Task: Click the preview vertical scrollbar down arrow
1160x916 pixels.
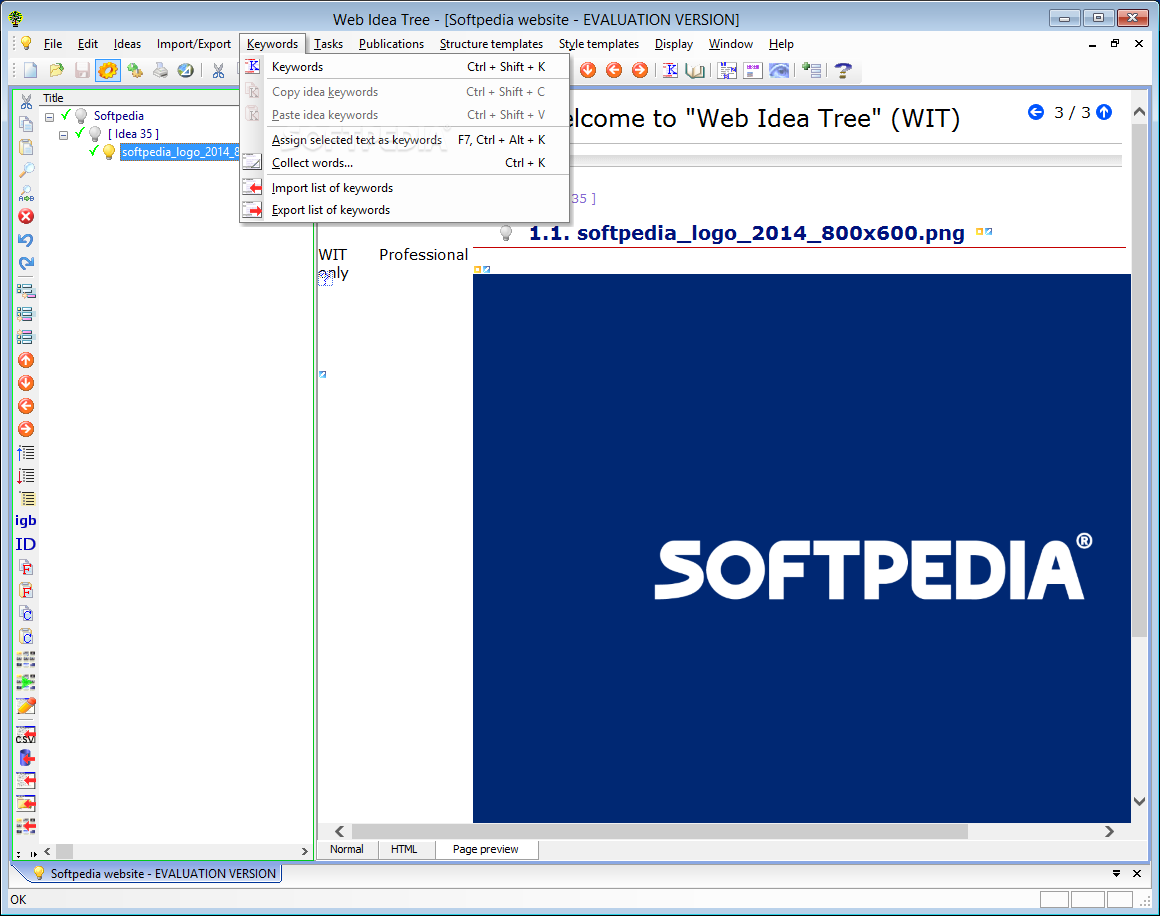Action: point(1139,801)
